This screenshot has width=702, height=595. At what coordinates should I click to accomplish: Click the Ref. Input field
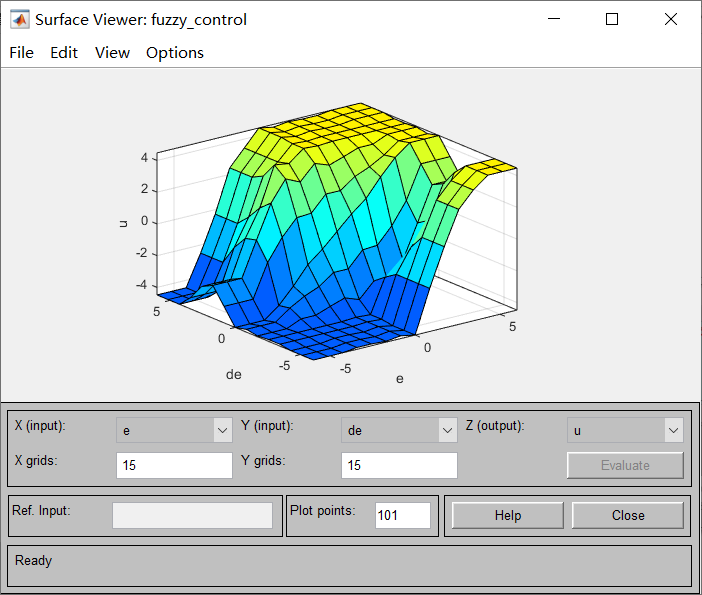click(192, 515)
